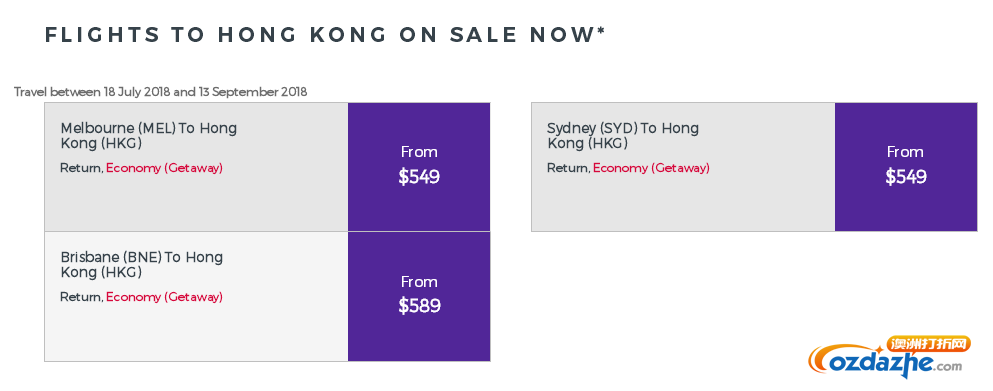Click the Sydney card grey info area
The width and height of the screenshot is (993, 391).
click(x=683, y=167)
